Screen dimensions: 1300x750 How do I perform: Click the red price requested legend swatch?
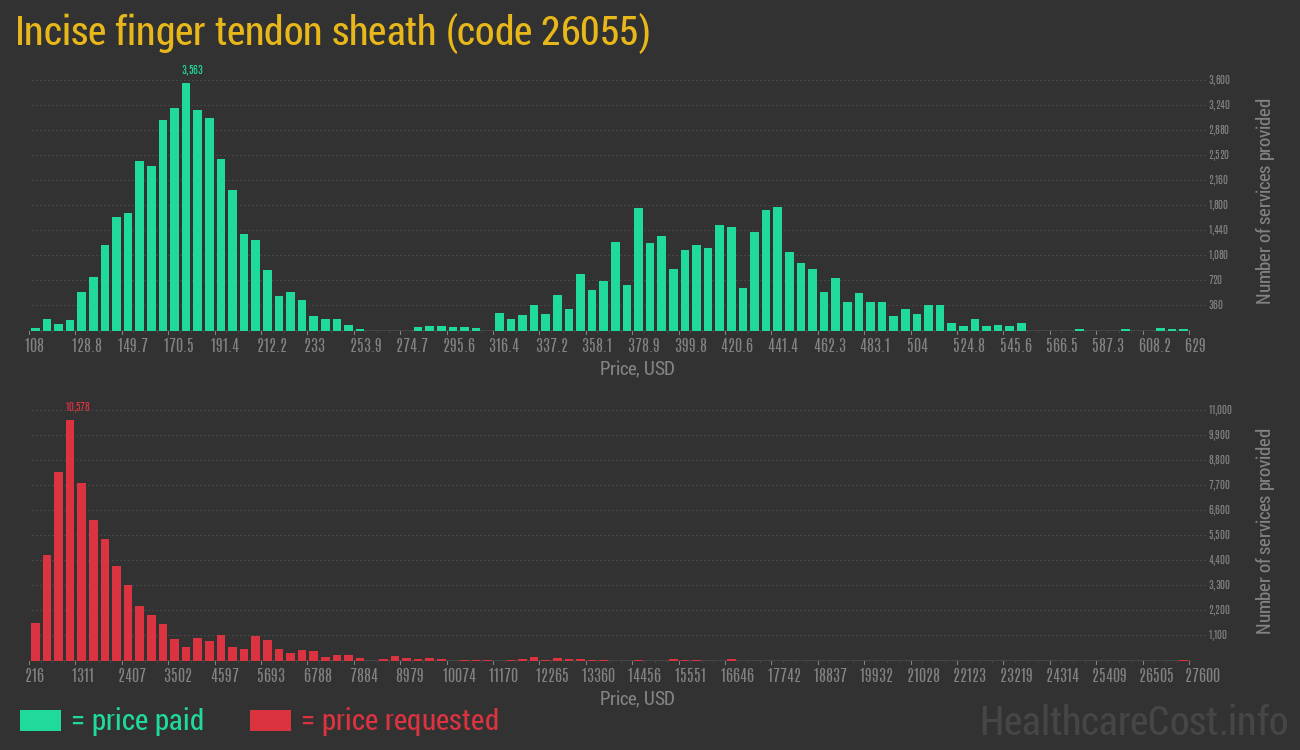tap(270, 720)
